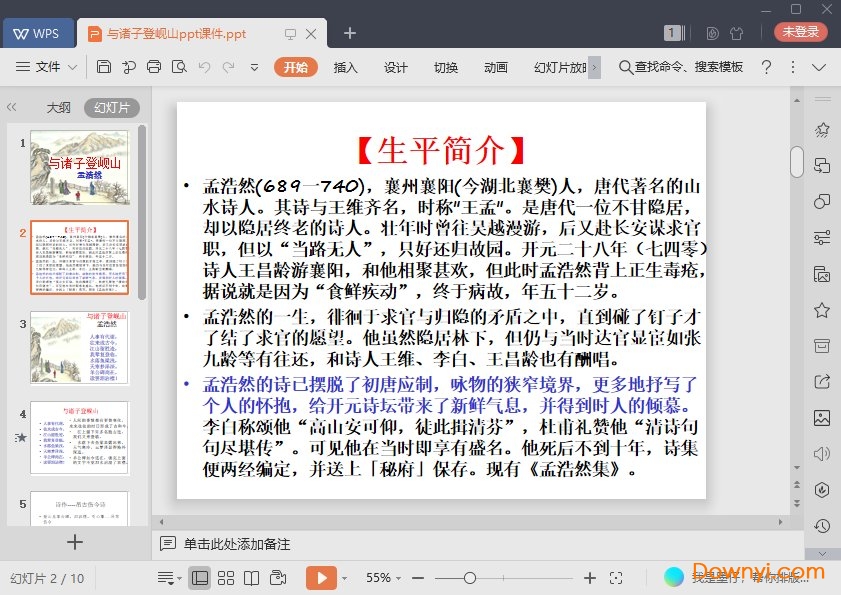Open Print Preview from quick toolbar
The image size is (841, 595).
tap(179, 67)
